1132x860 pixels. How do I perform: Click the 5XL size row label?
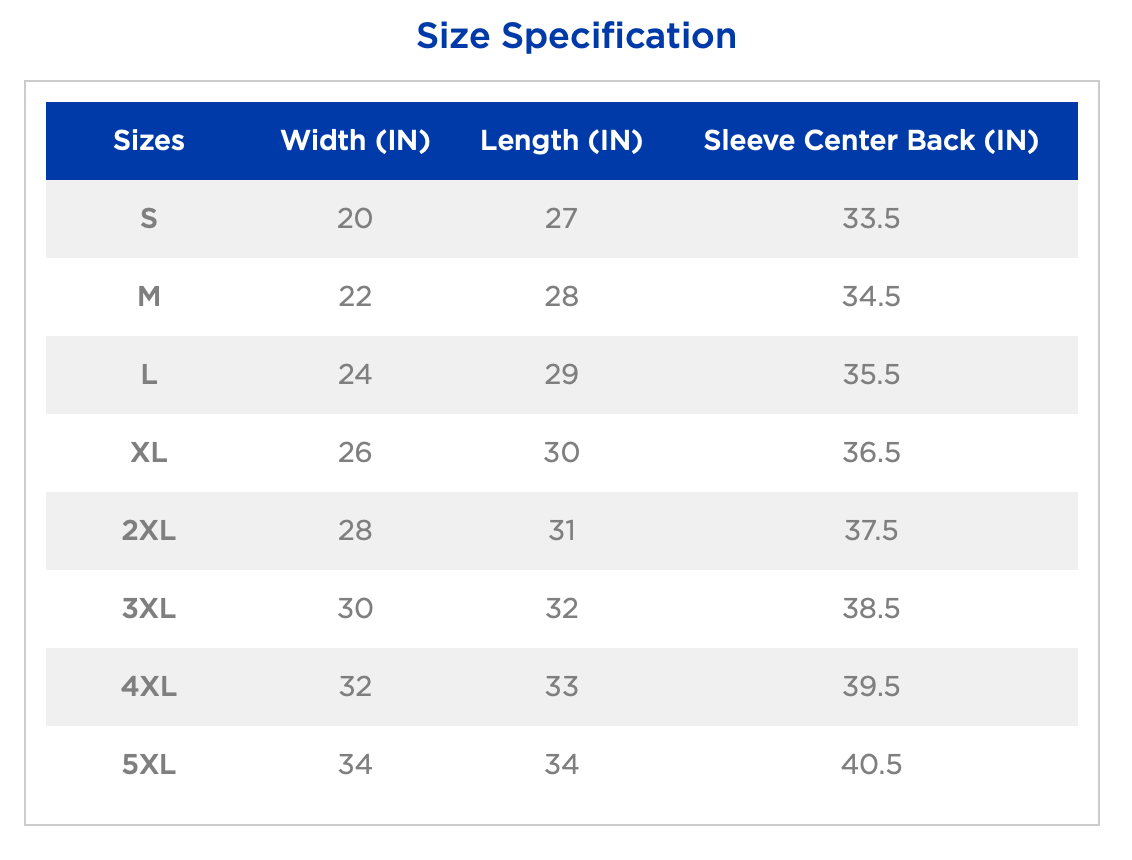tap(149, 764)
